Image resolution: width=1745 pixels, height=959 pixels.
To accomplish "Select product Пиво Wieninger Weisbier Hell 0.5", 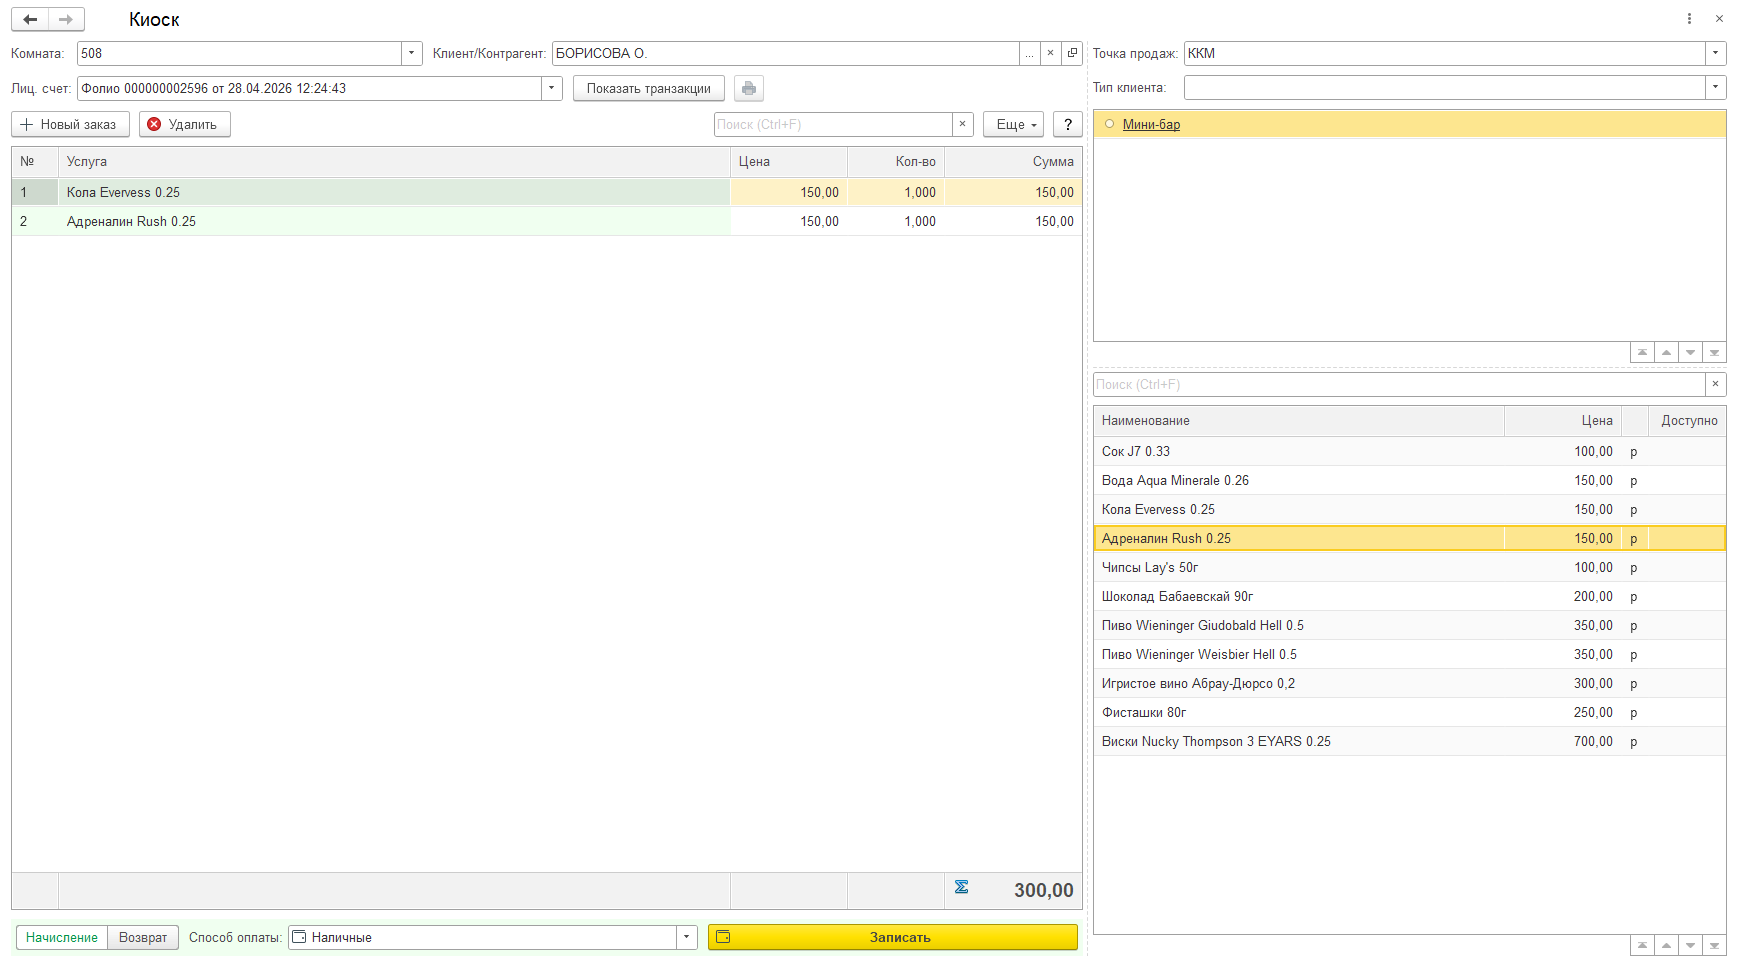I will 1409,654.
